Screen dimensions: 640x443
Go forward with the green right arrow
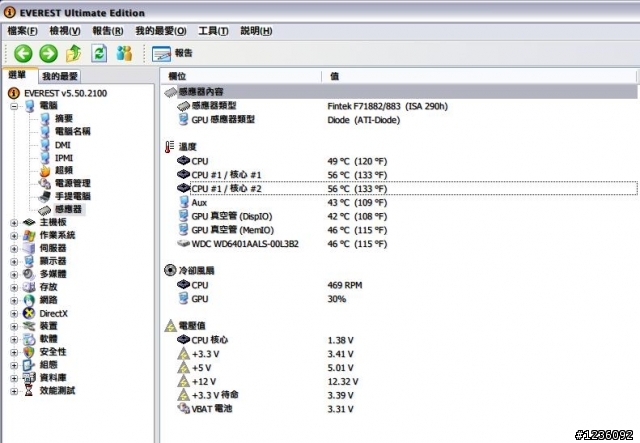click(48, 53)
